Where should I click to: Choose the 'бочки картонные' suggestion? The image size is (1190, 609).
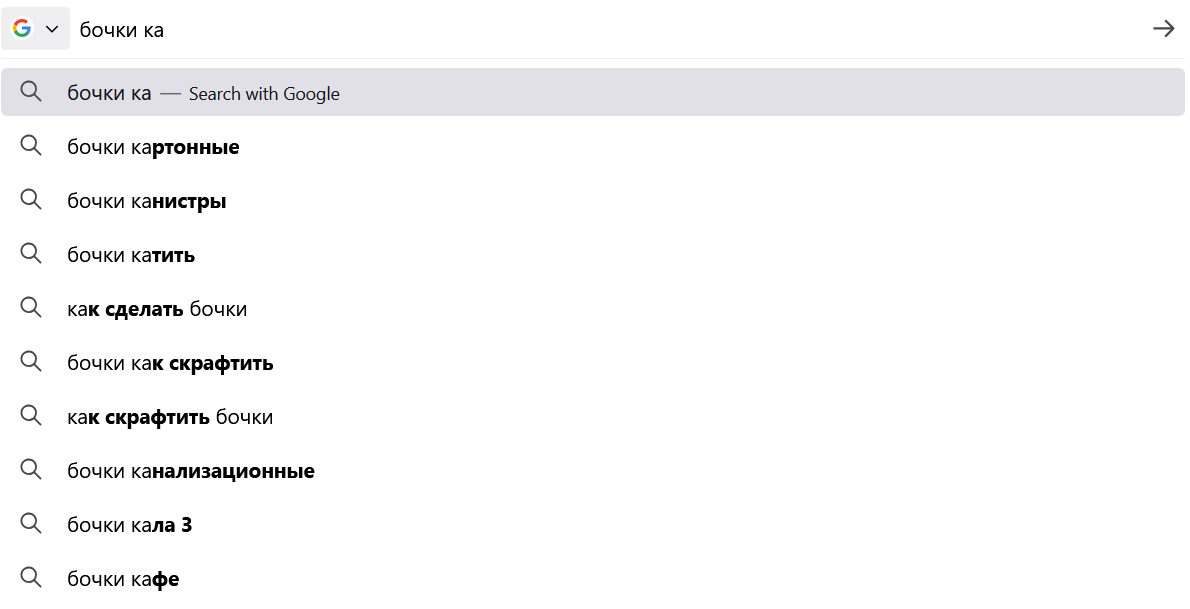tap(153, 147)
